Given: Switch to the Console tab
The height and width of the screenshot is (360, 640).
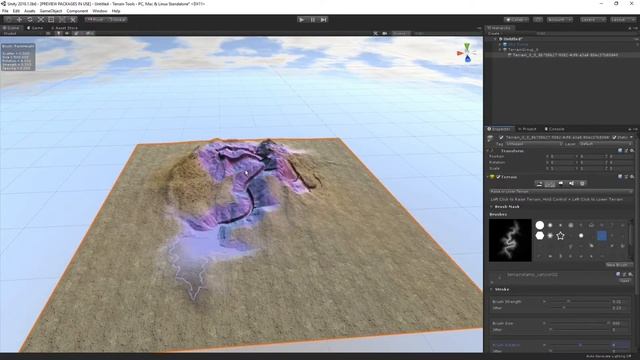Looking at the screenshot, I should point(555,129).
